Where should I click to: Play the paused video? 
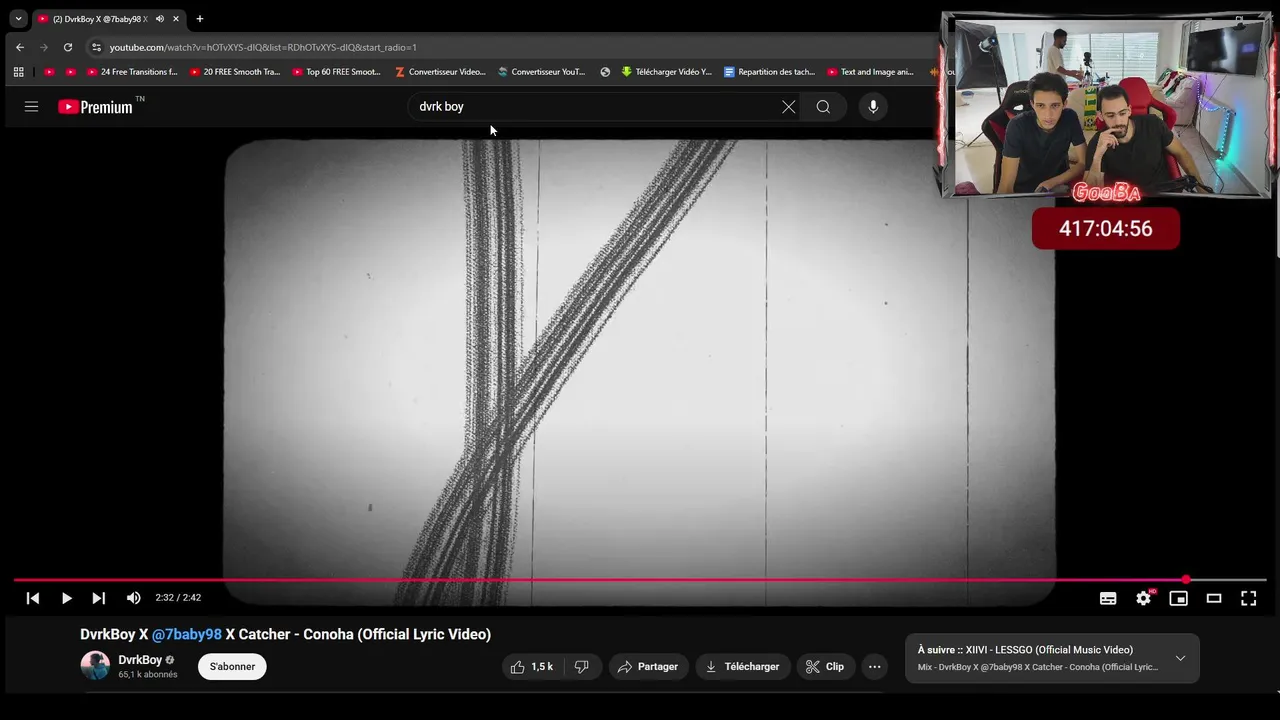tap(66, 598)
